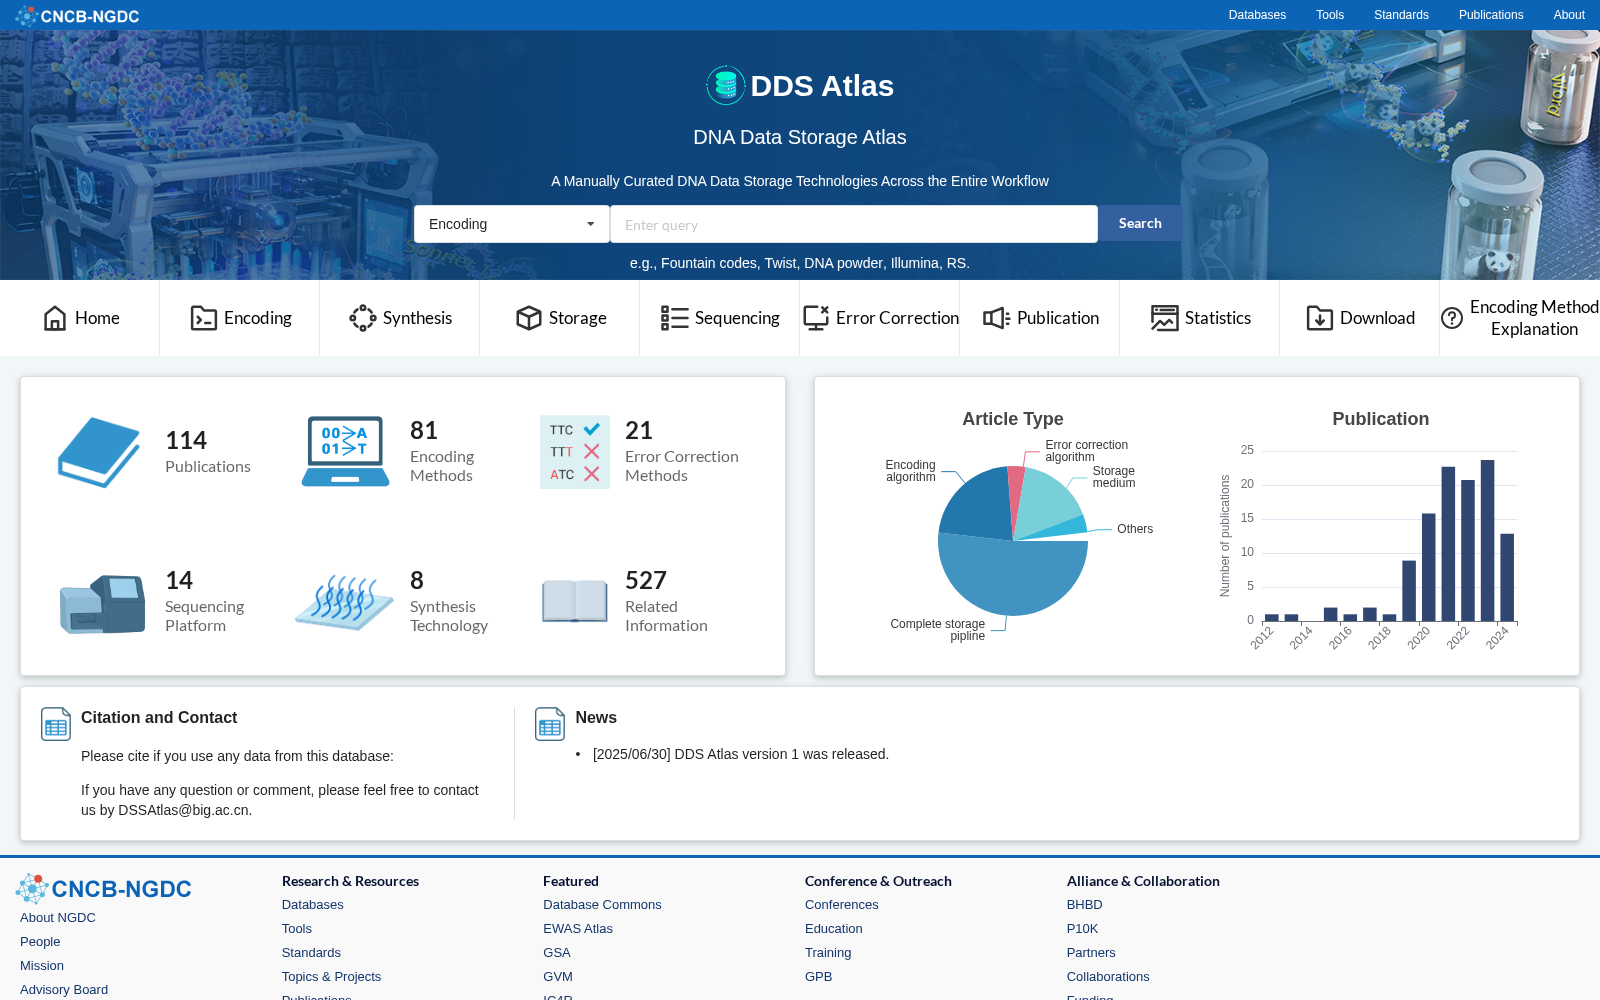Click the Download tray icon
Viewport: 1600px width, 1000px height.
coord(1320,318)
